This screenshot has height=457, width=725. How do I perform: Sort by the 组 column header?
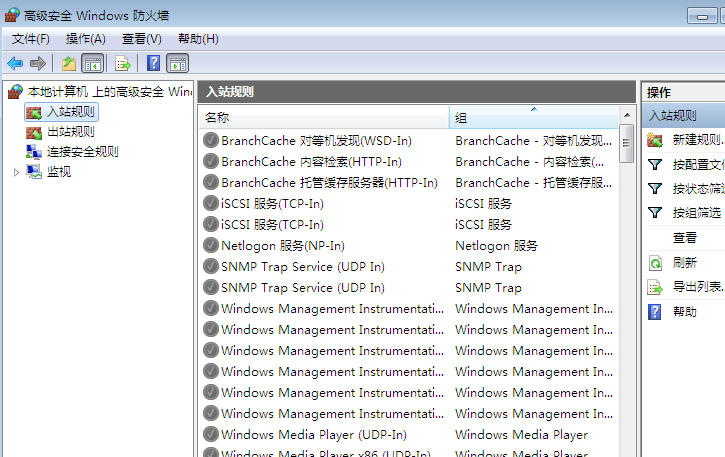[x=534, y=117]
